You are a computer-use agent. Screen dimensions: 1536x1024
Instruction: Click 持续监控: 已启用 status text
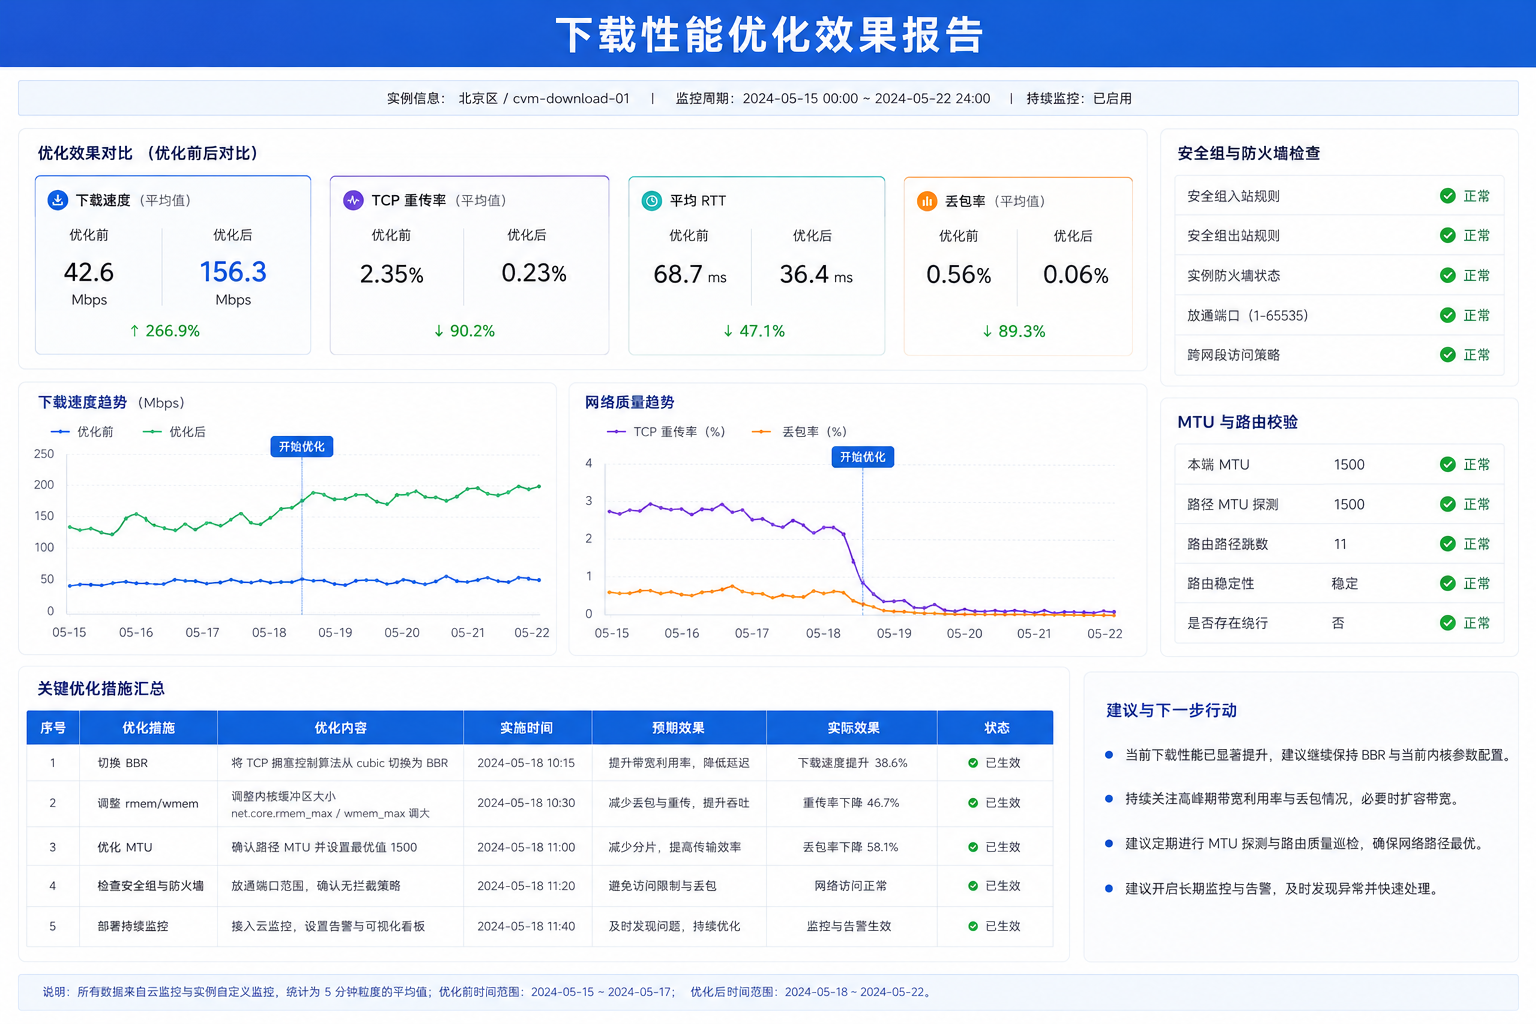pyautogui.click(x=1079, y=98)
